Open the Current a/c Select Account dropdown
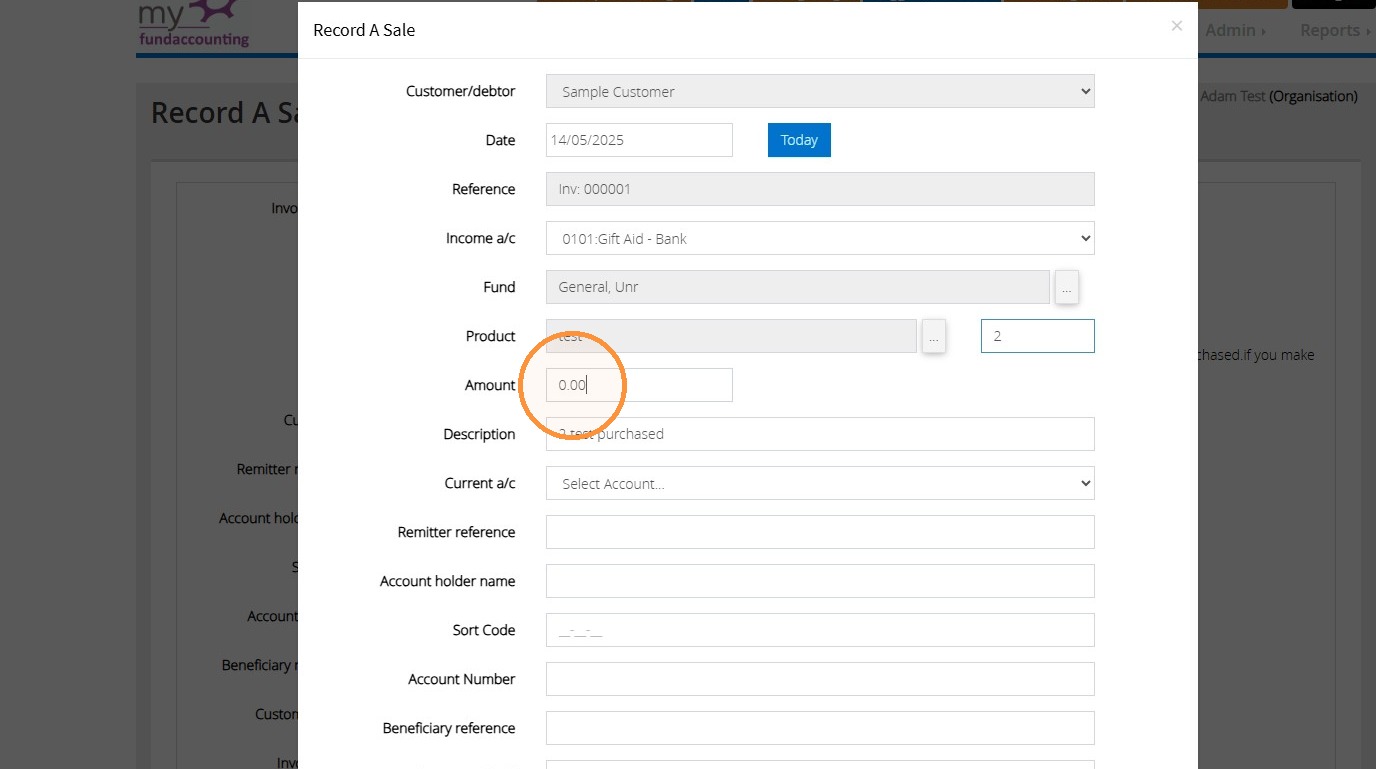The height and width of the screenshot is (769, 1376). (820, 483)
